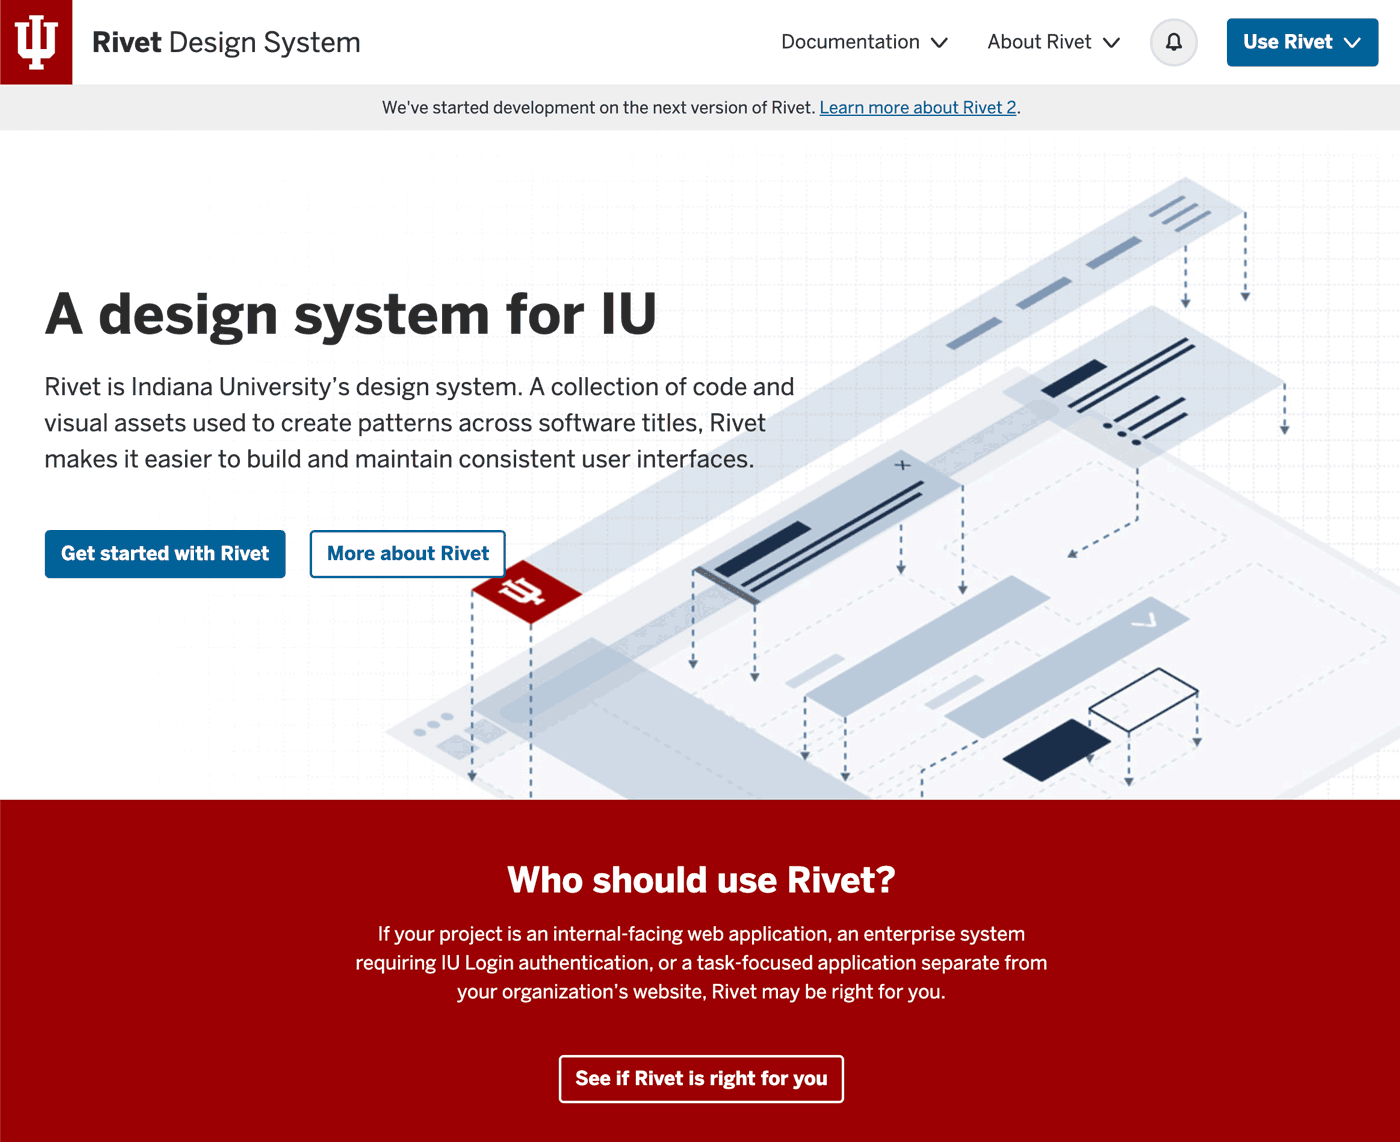Image resolution: width=1400 pixels, height=1142 pixels.
Task: Expand the About Rivet menu
Action: tap(1053, 42)
